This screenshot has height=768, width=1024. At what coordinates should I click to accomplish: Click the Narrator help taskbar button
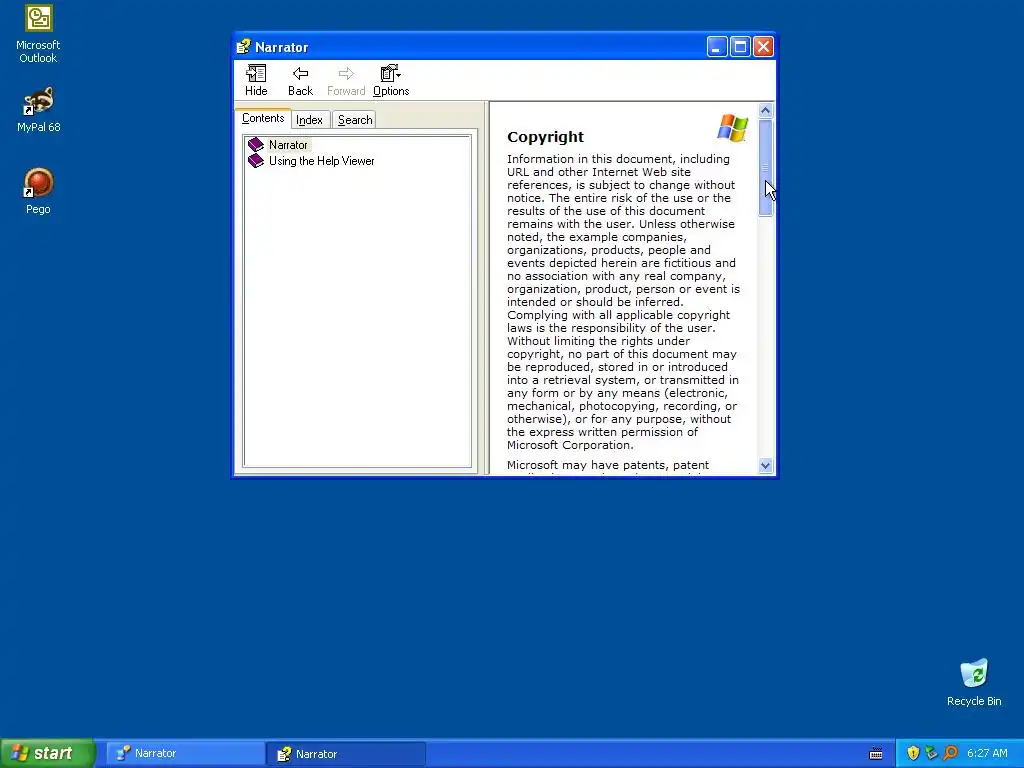point(346,754)
